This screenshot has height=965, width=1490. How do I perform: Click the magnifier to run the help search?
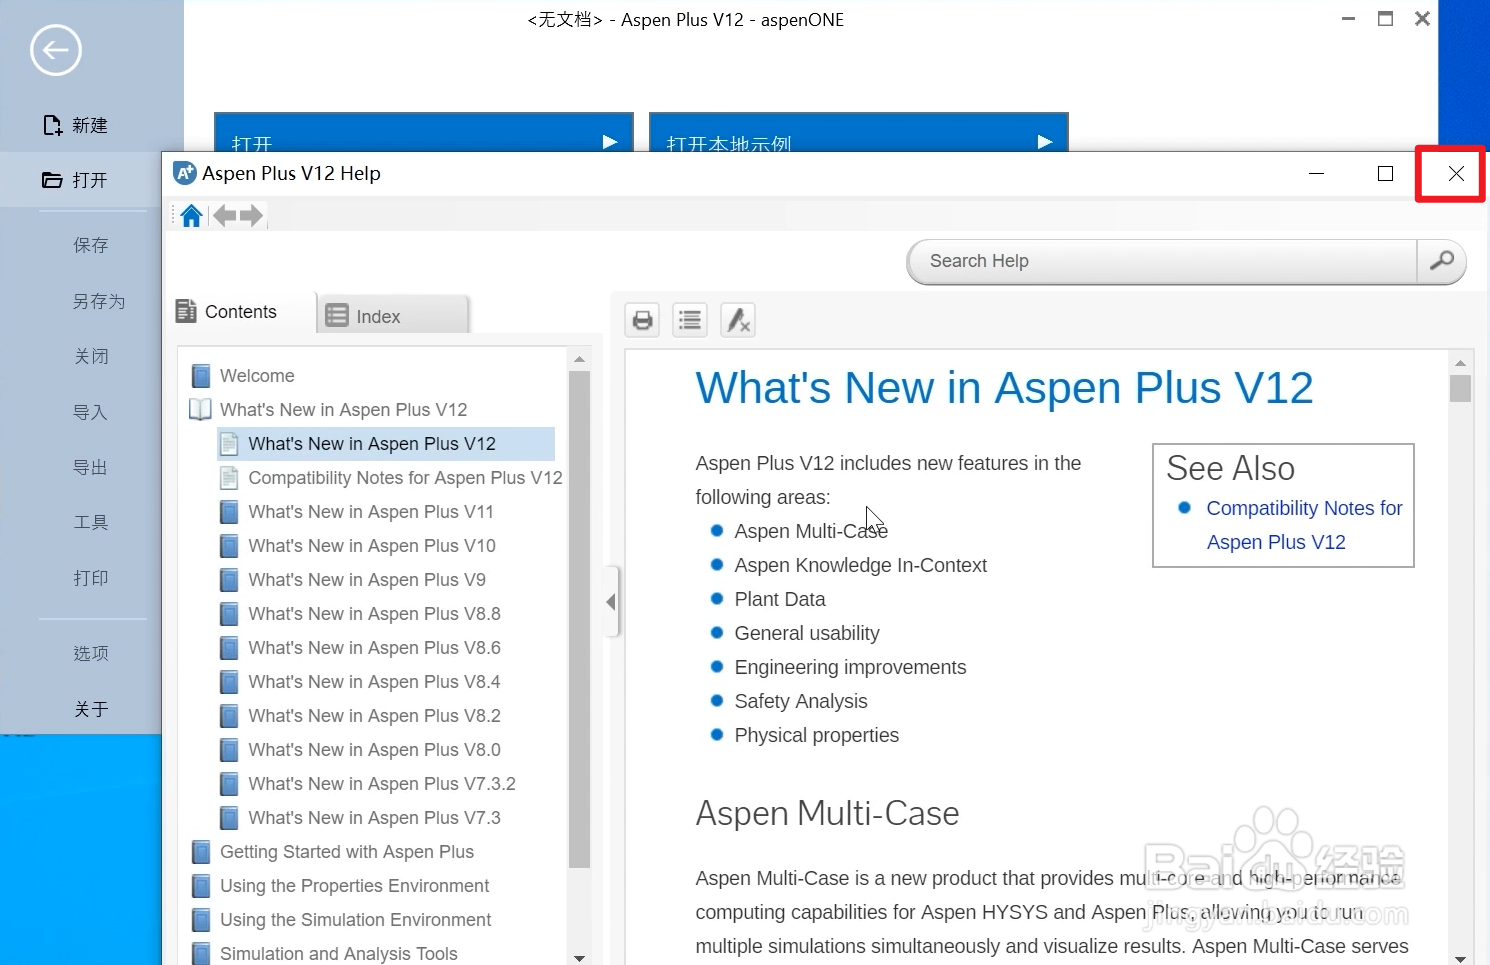click(x=1440, y=261)
